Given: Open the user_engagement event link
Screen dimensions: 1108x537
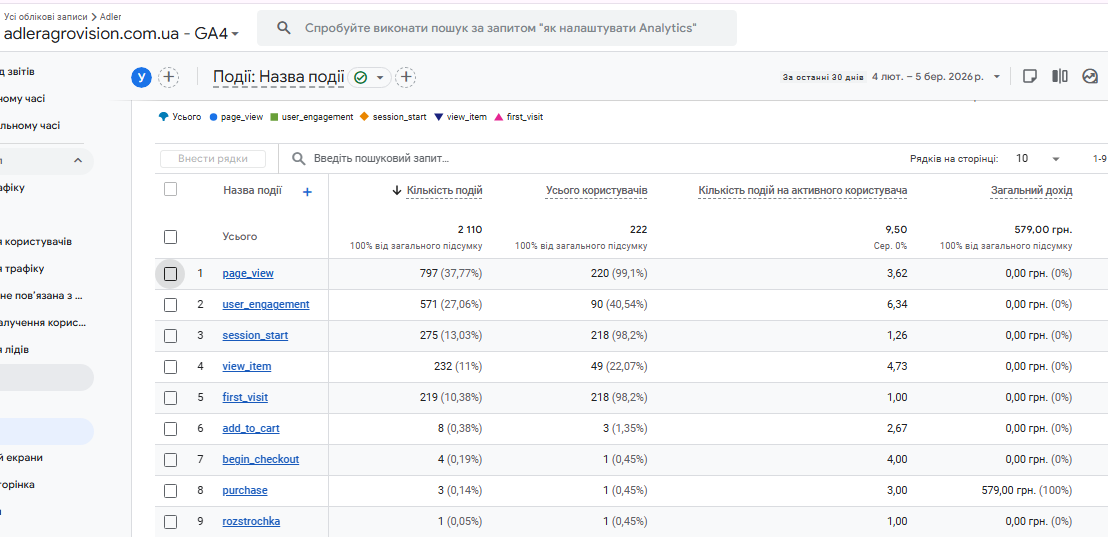Looking at the screenshot, I should coord(265,305).
